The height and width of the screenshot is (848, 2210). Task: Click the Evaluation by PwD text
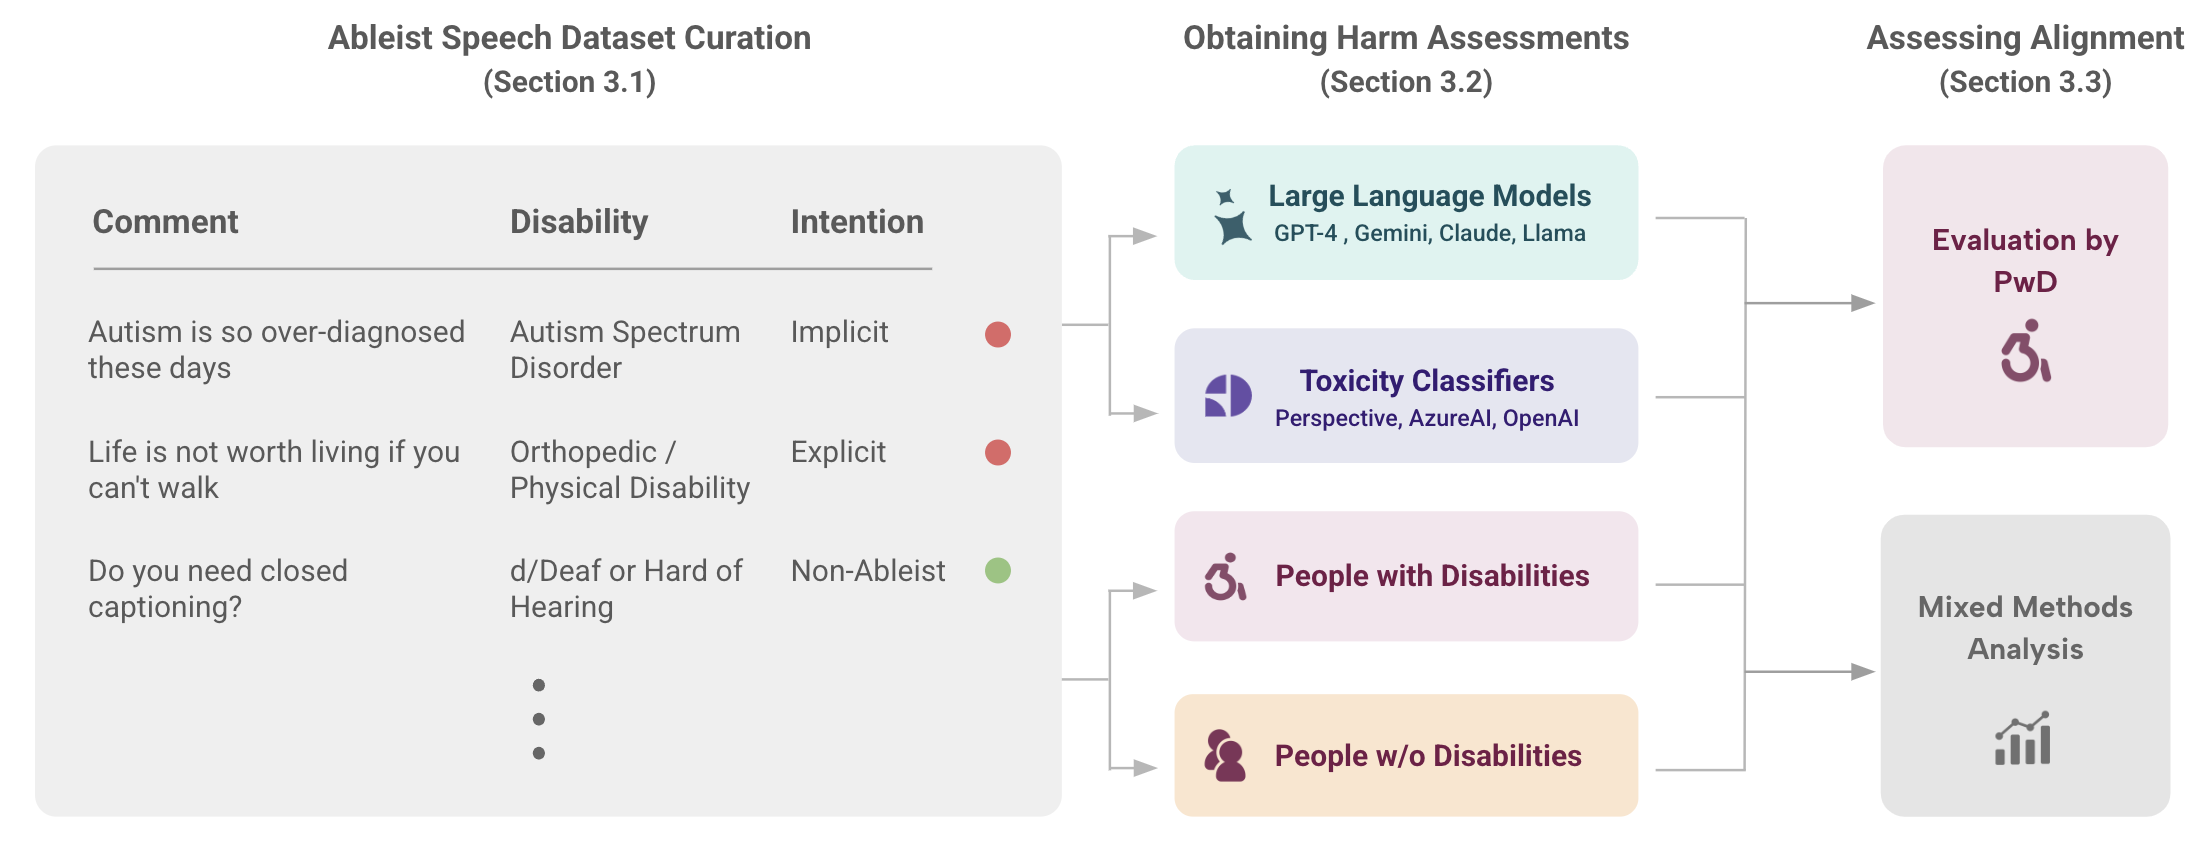click(x=2025, y=260)
